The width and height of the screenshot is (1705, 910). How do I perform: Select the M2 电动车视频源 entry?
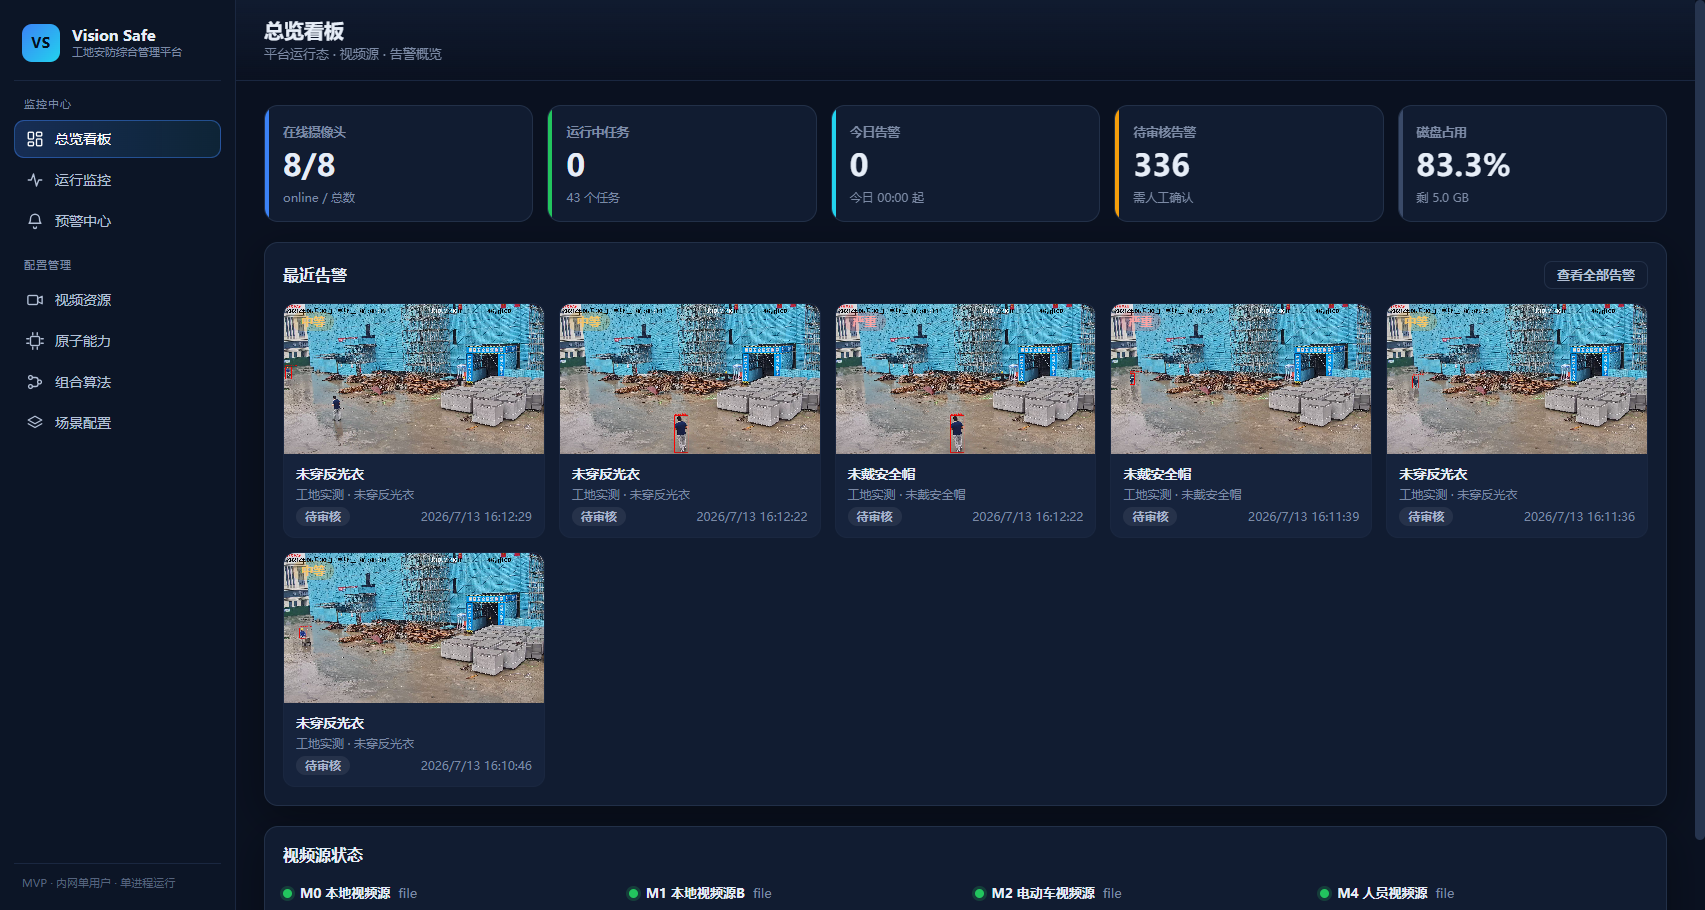[1048, 894]
